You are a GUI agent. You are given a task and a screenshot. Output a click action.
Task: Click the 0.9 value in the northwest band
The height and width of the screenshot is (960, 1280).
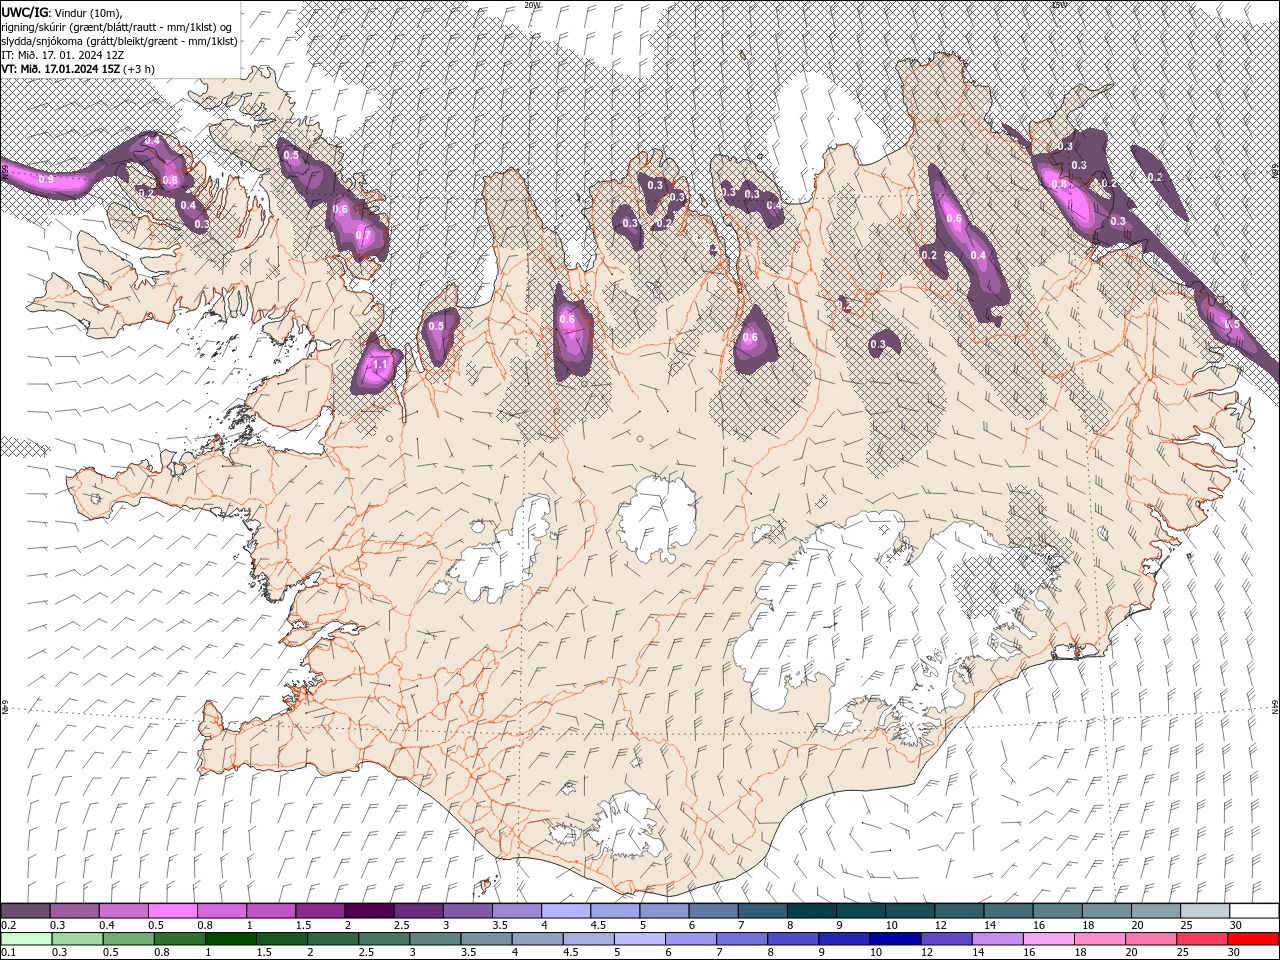click(46, 180)
